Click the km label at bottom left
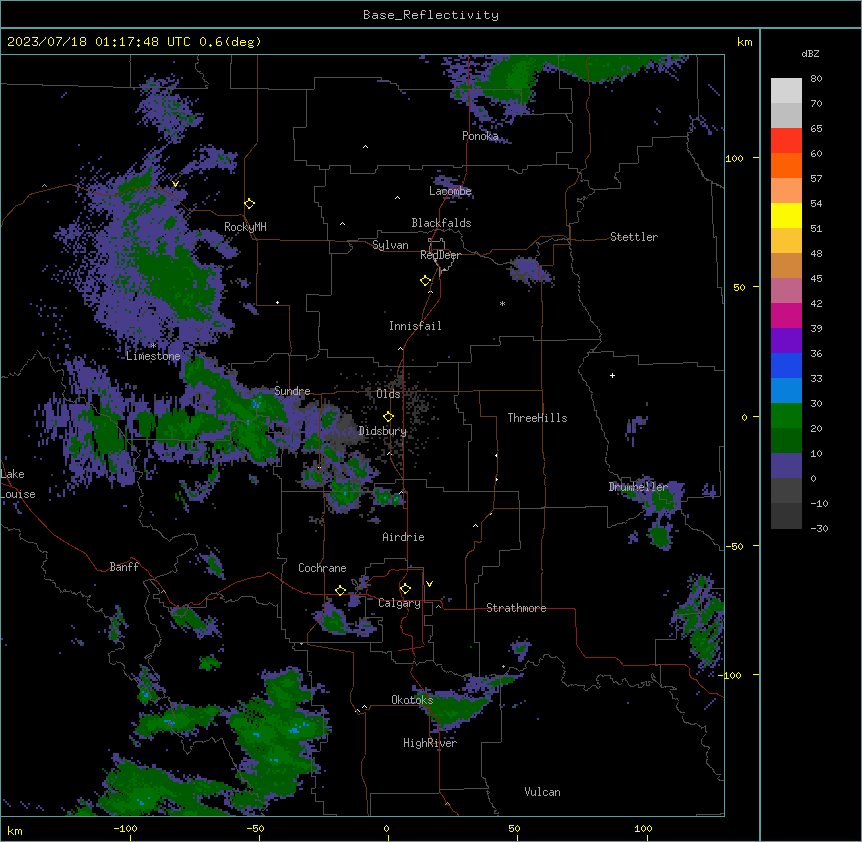862x842 pixels. (x=15, y=830)
